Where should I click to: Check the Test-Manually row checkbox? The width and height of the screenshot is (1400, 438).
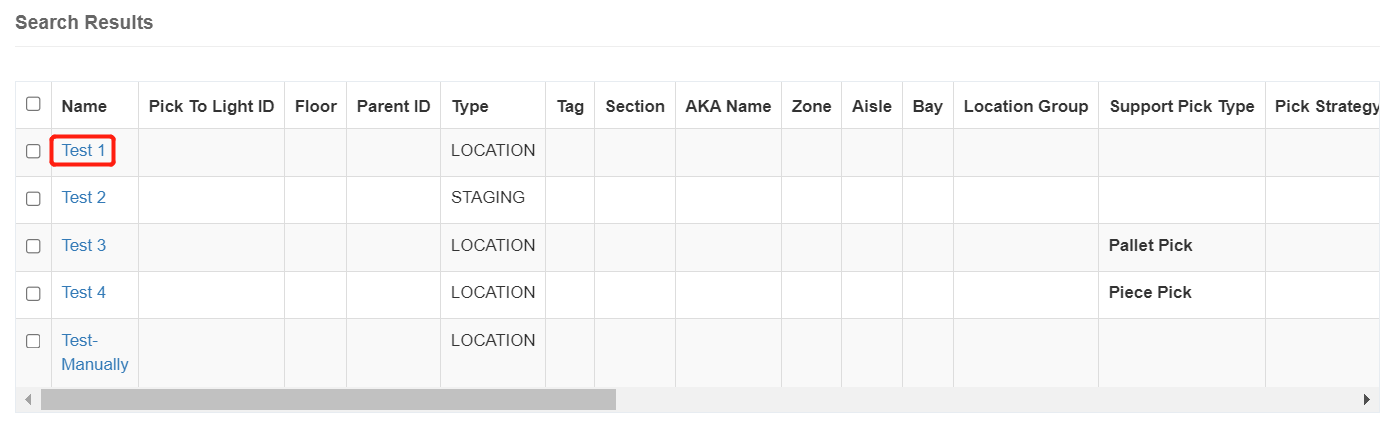33,341
